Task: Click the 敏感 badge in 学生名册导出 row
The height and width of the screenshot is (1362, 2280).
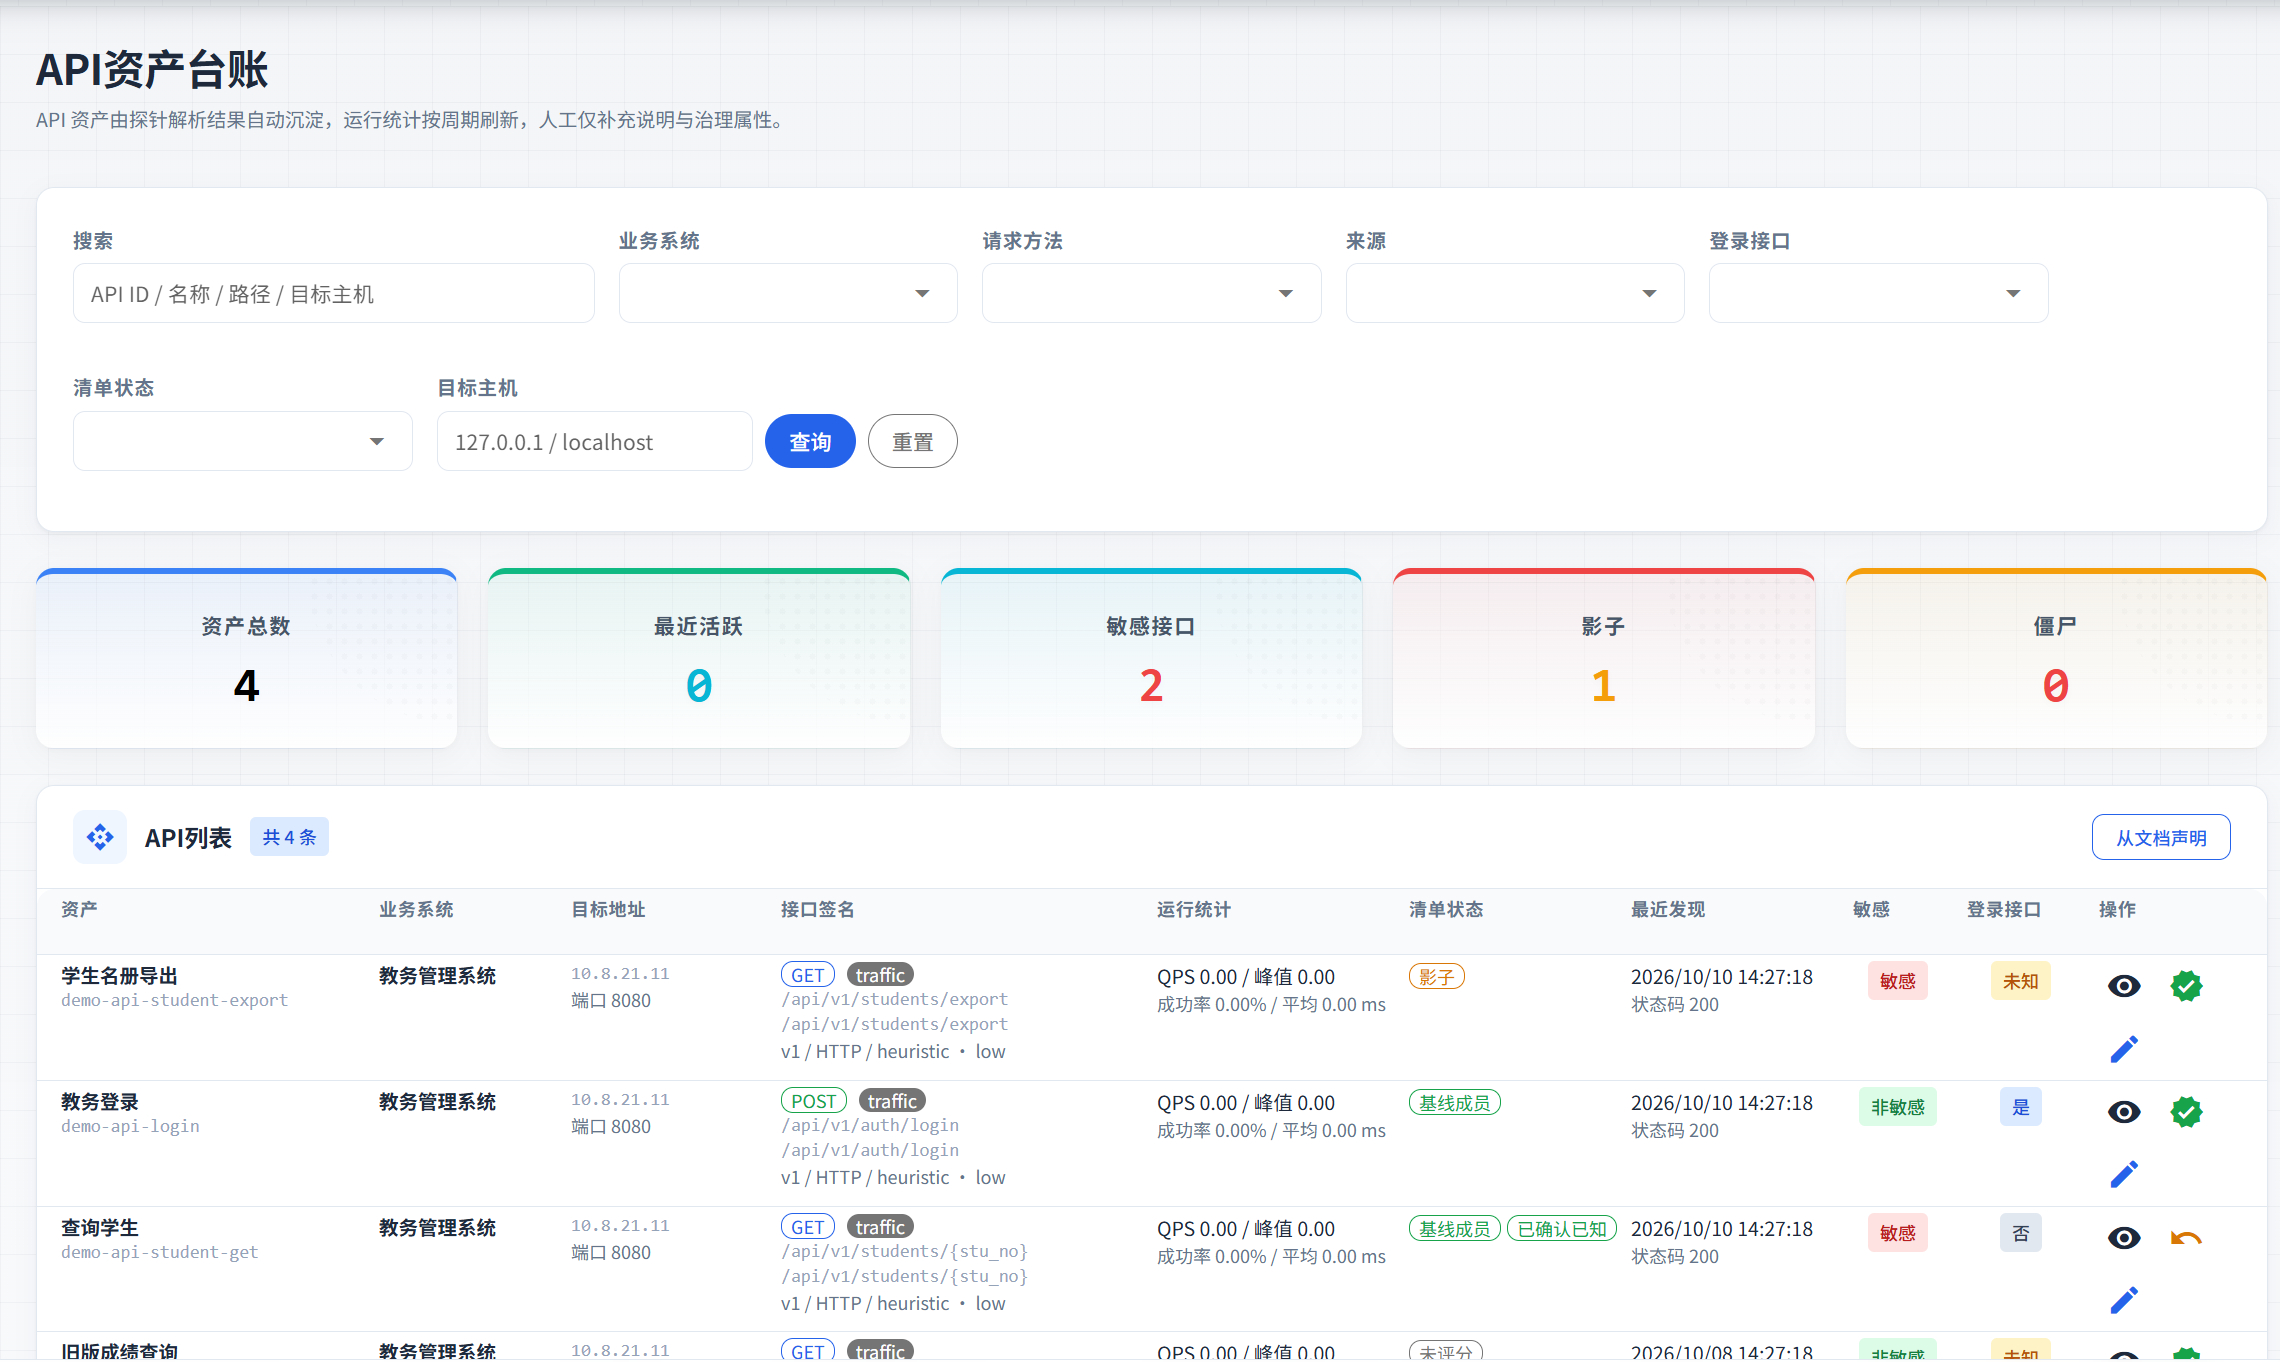Action: tap(1898, 981)
